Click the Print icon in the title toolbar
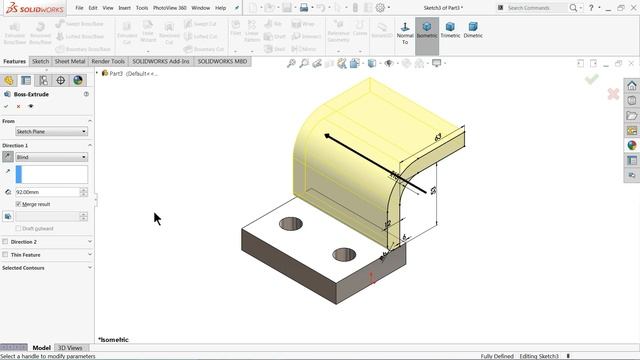The width and height of the screenshot is (640, 360). tap(304, 7)
